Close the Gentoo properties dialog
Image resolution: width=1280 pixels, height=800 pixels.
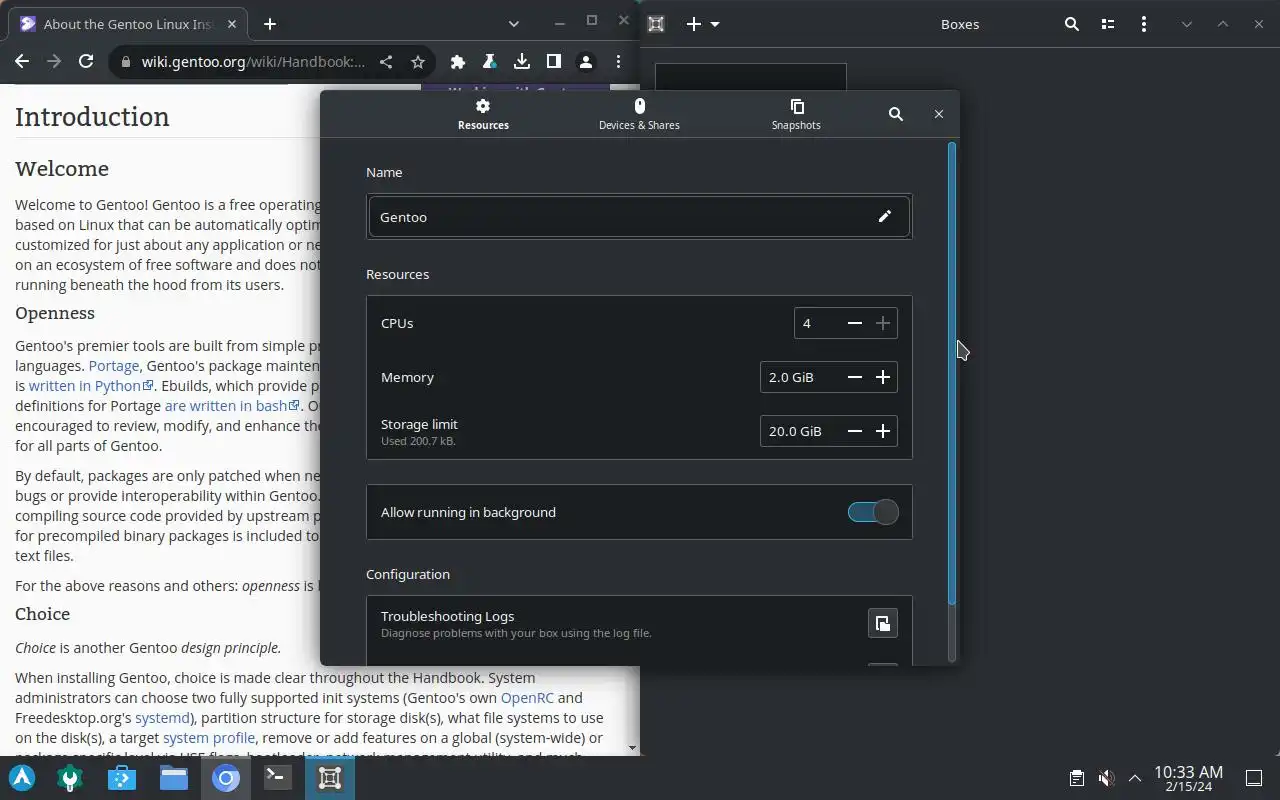tap(939, 114)
